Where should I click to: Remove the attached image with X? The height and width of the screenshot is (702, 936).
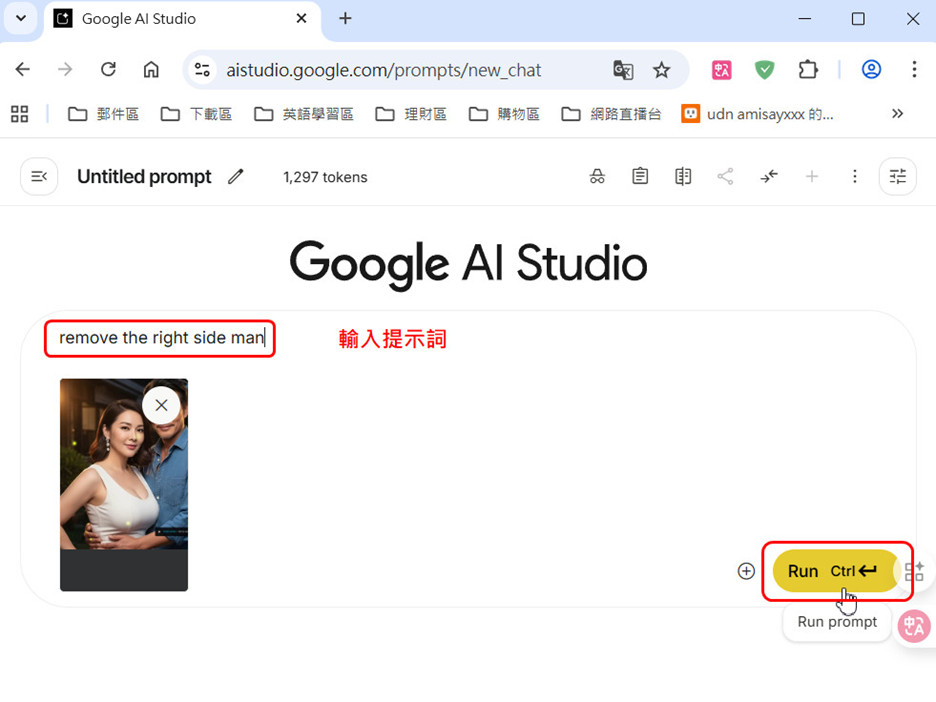click(x=161, y=406)
